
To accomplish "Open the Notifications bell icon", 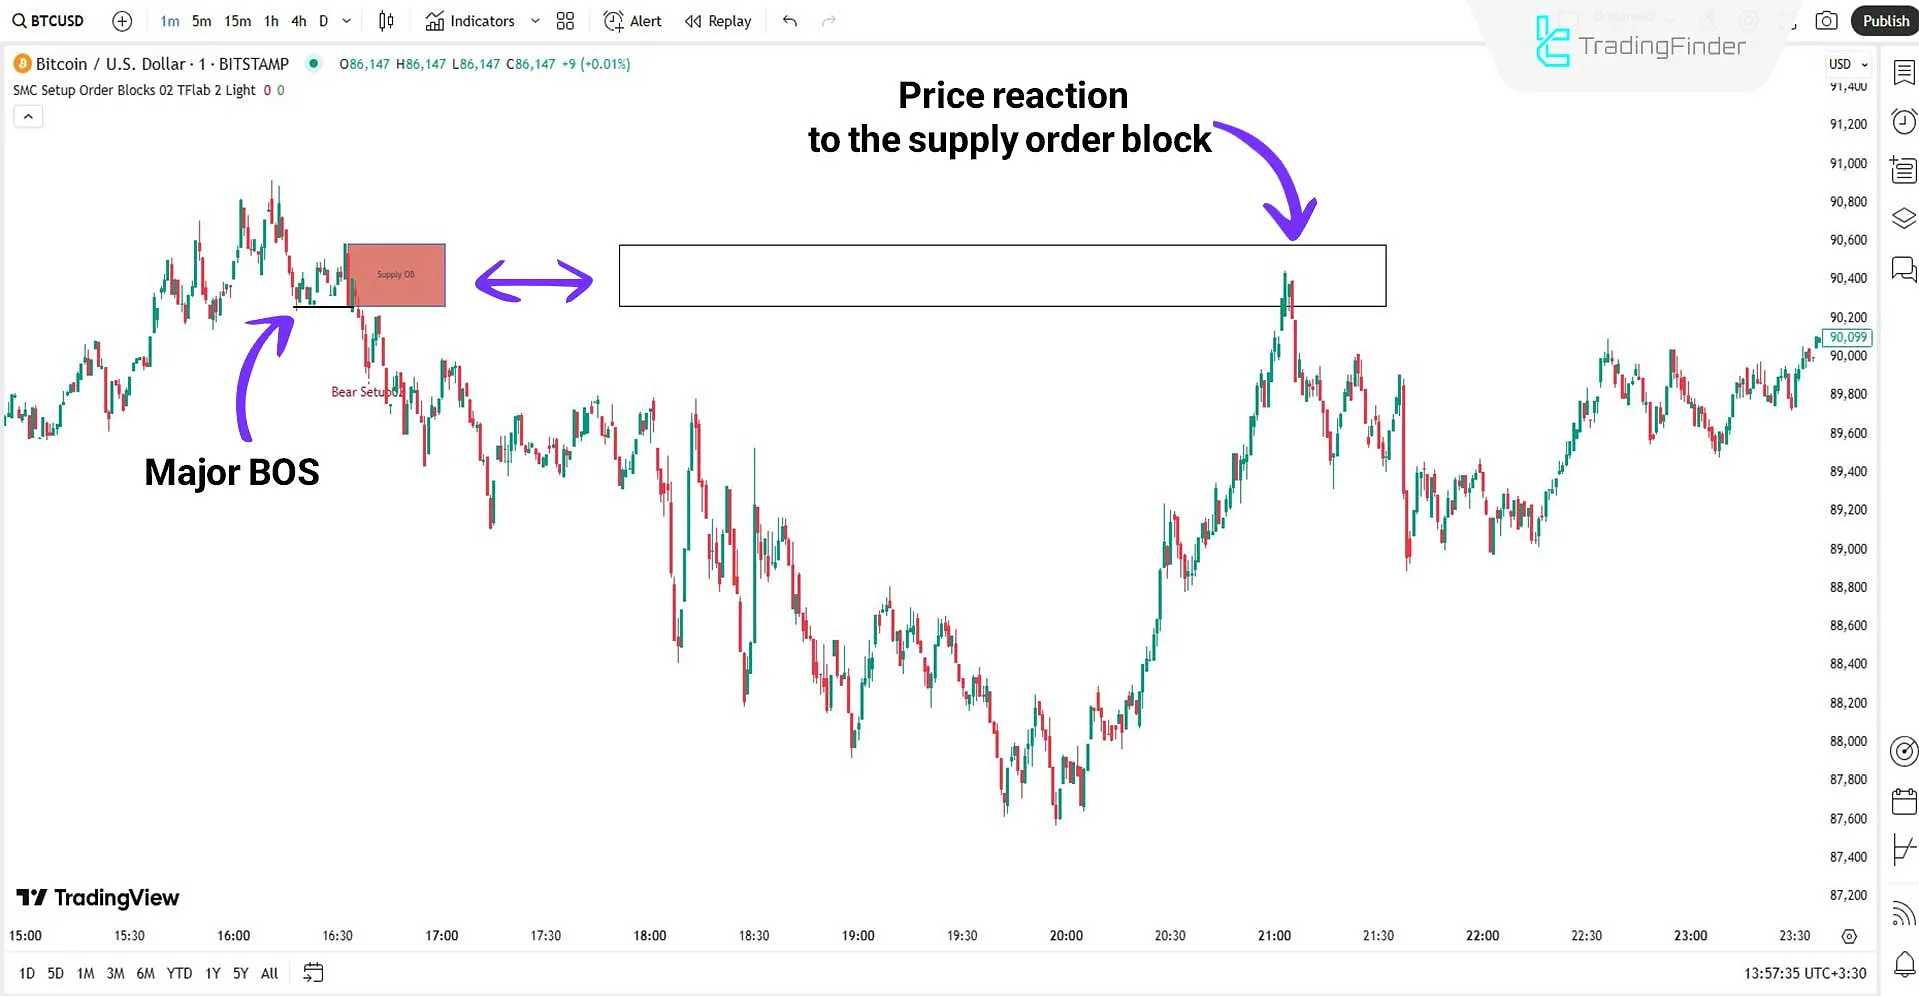I will pyautogui.click(x=1903, y=964).
